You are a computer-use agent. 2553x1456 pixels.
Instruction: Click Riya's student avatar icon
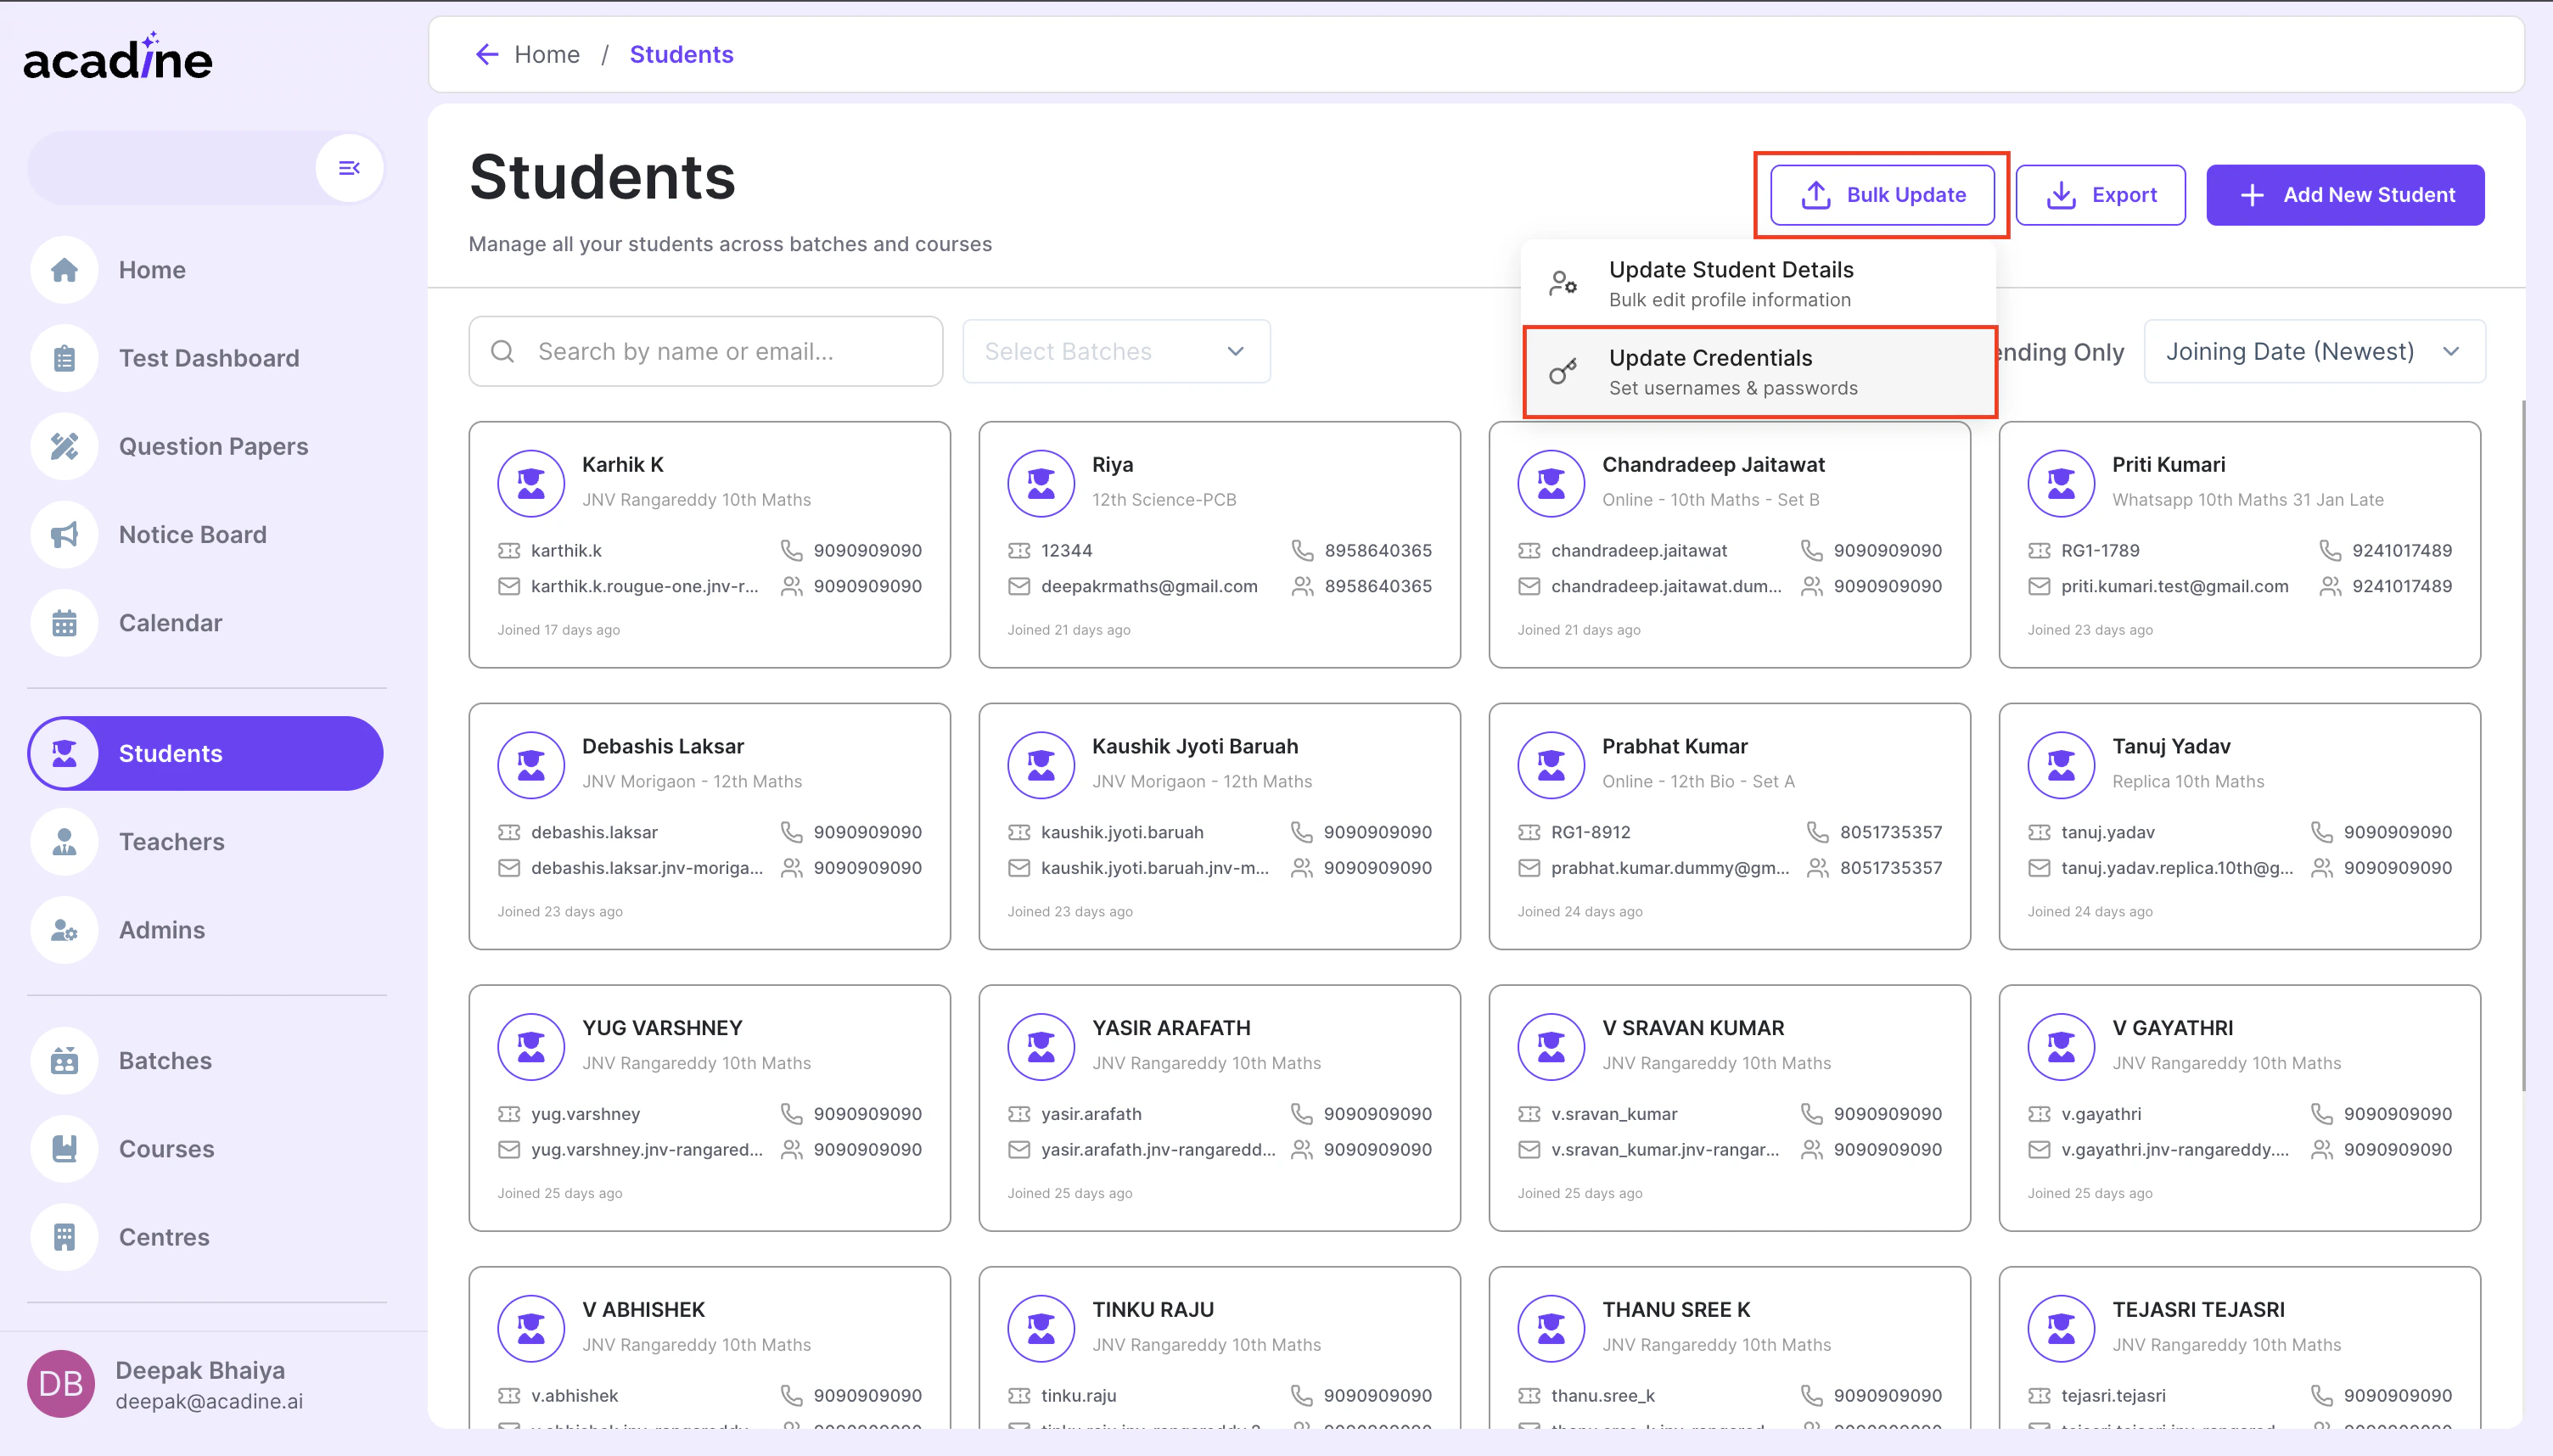click(x=1041, y=483)
